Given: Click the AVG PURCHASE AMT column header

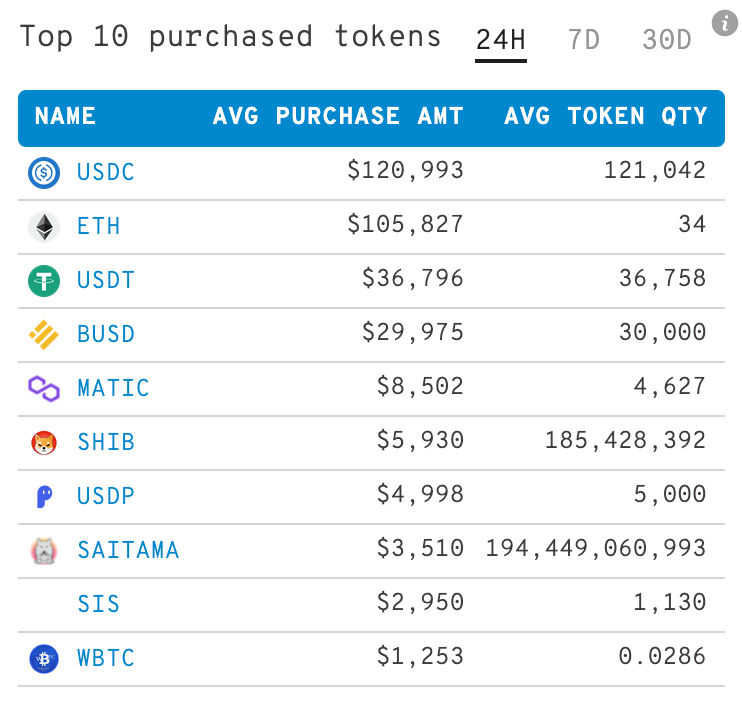Looking at the screenshot, I should (338, 117).
